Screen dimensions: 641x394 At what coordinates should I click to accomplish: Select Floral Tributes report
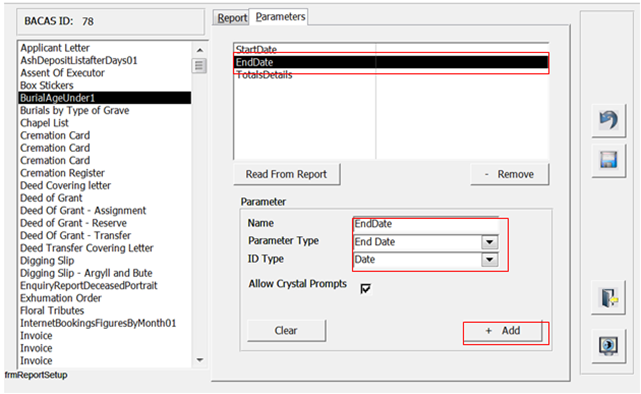[x=105, y=311]
